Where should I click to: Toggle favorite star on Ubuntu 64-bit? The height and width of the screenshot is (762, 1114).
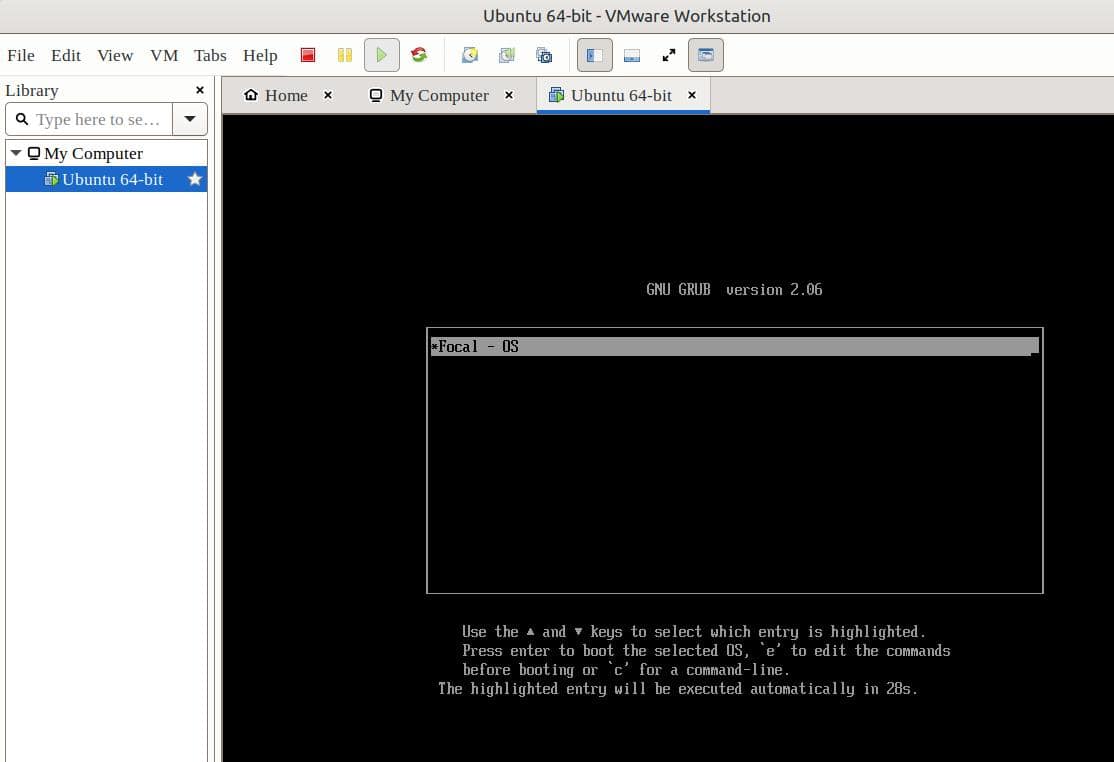click(x=195, y=180)
